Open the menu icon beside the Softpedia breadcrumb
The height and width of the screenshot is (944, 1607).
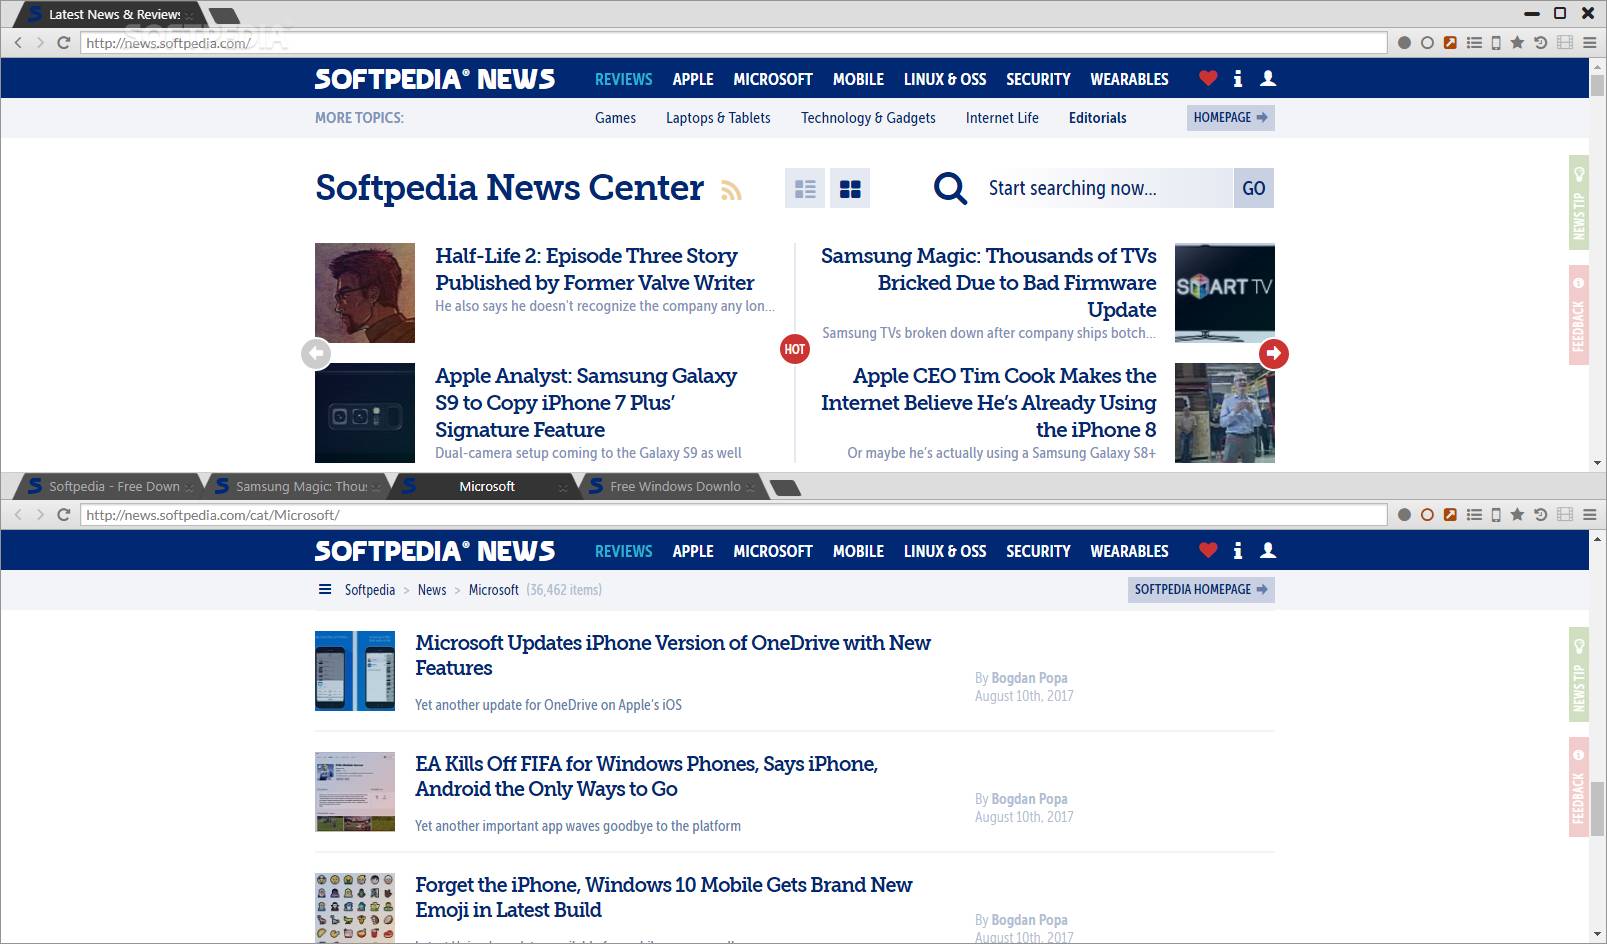click(x=325, y=589)
